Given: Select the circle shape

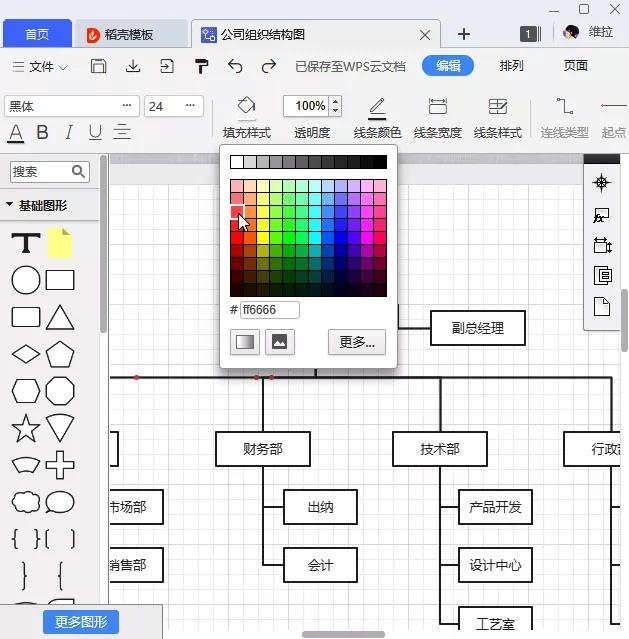Looking at the screenshot, I should pyautogui.click(x=26, y=280).
